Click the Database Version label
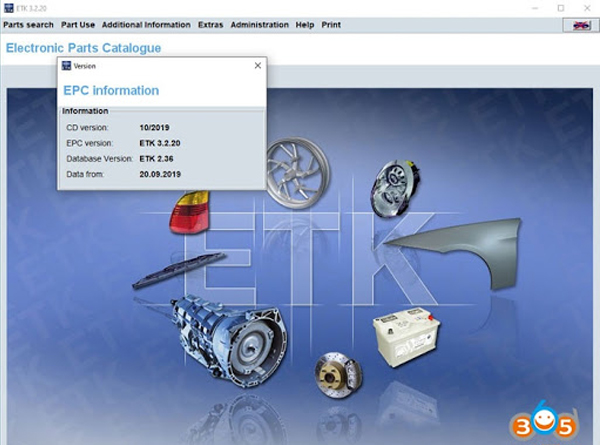 [x=99, y=159]
